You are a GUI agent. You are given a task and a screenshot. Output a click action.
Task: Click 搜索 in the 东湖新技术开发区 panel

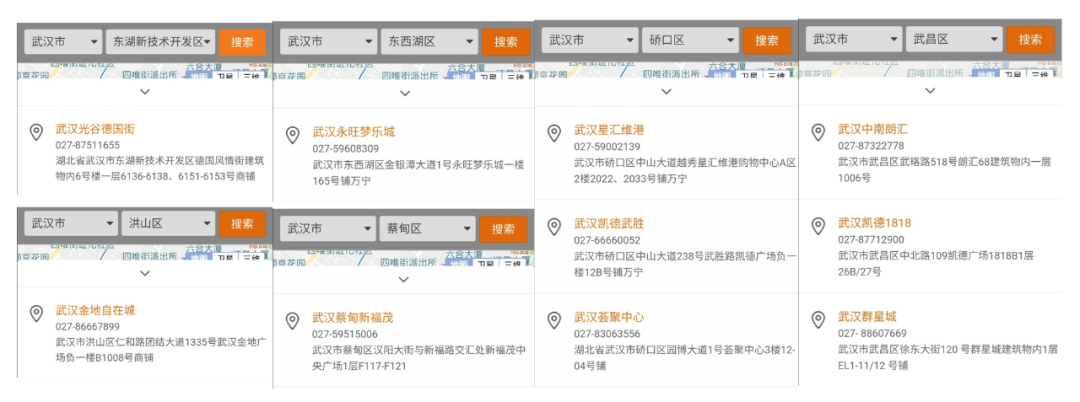point(242,41)
